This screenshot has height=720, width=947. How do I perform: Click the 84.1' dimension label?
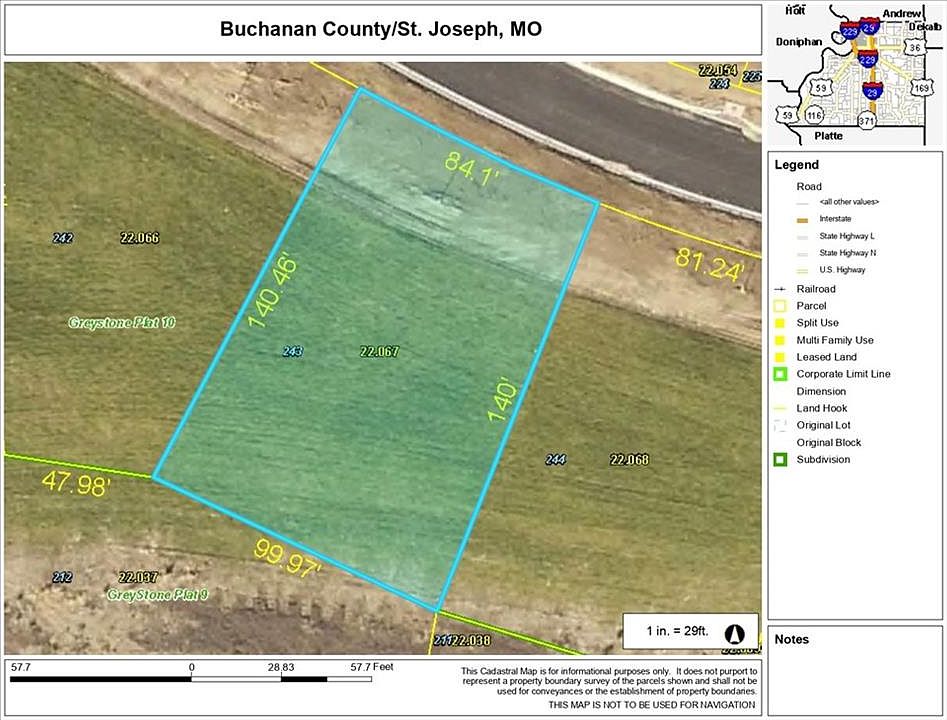click(472, 170)
